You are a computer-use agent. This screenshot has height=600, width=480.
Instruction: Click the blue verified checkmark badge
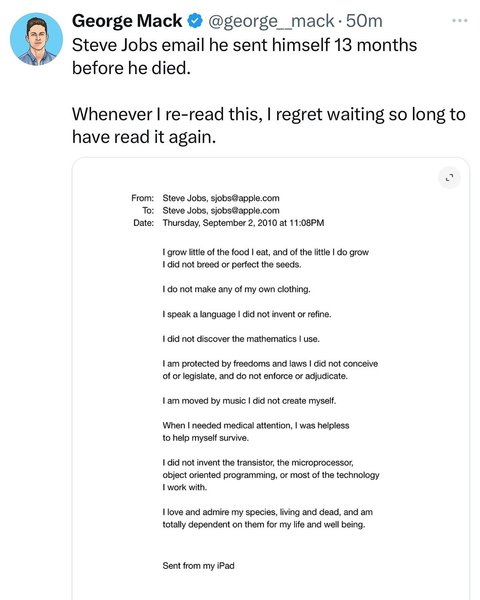pos(195,21)
